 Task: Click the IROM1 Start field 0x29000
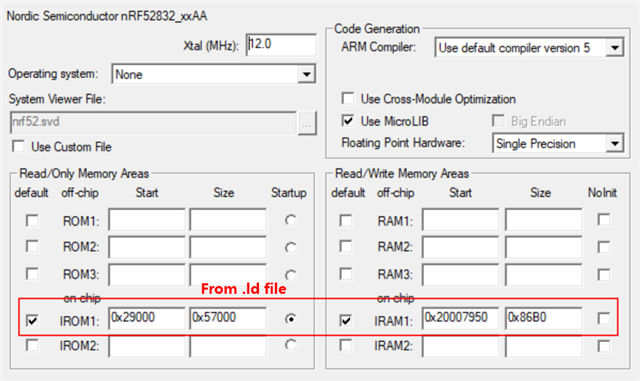[147, 318]
